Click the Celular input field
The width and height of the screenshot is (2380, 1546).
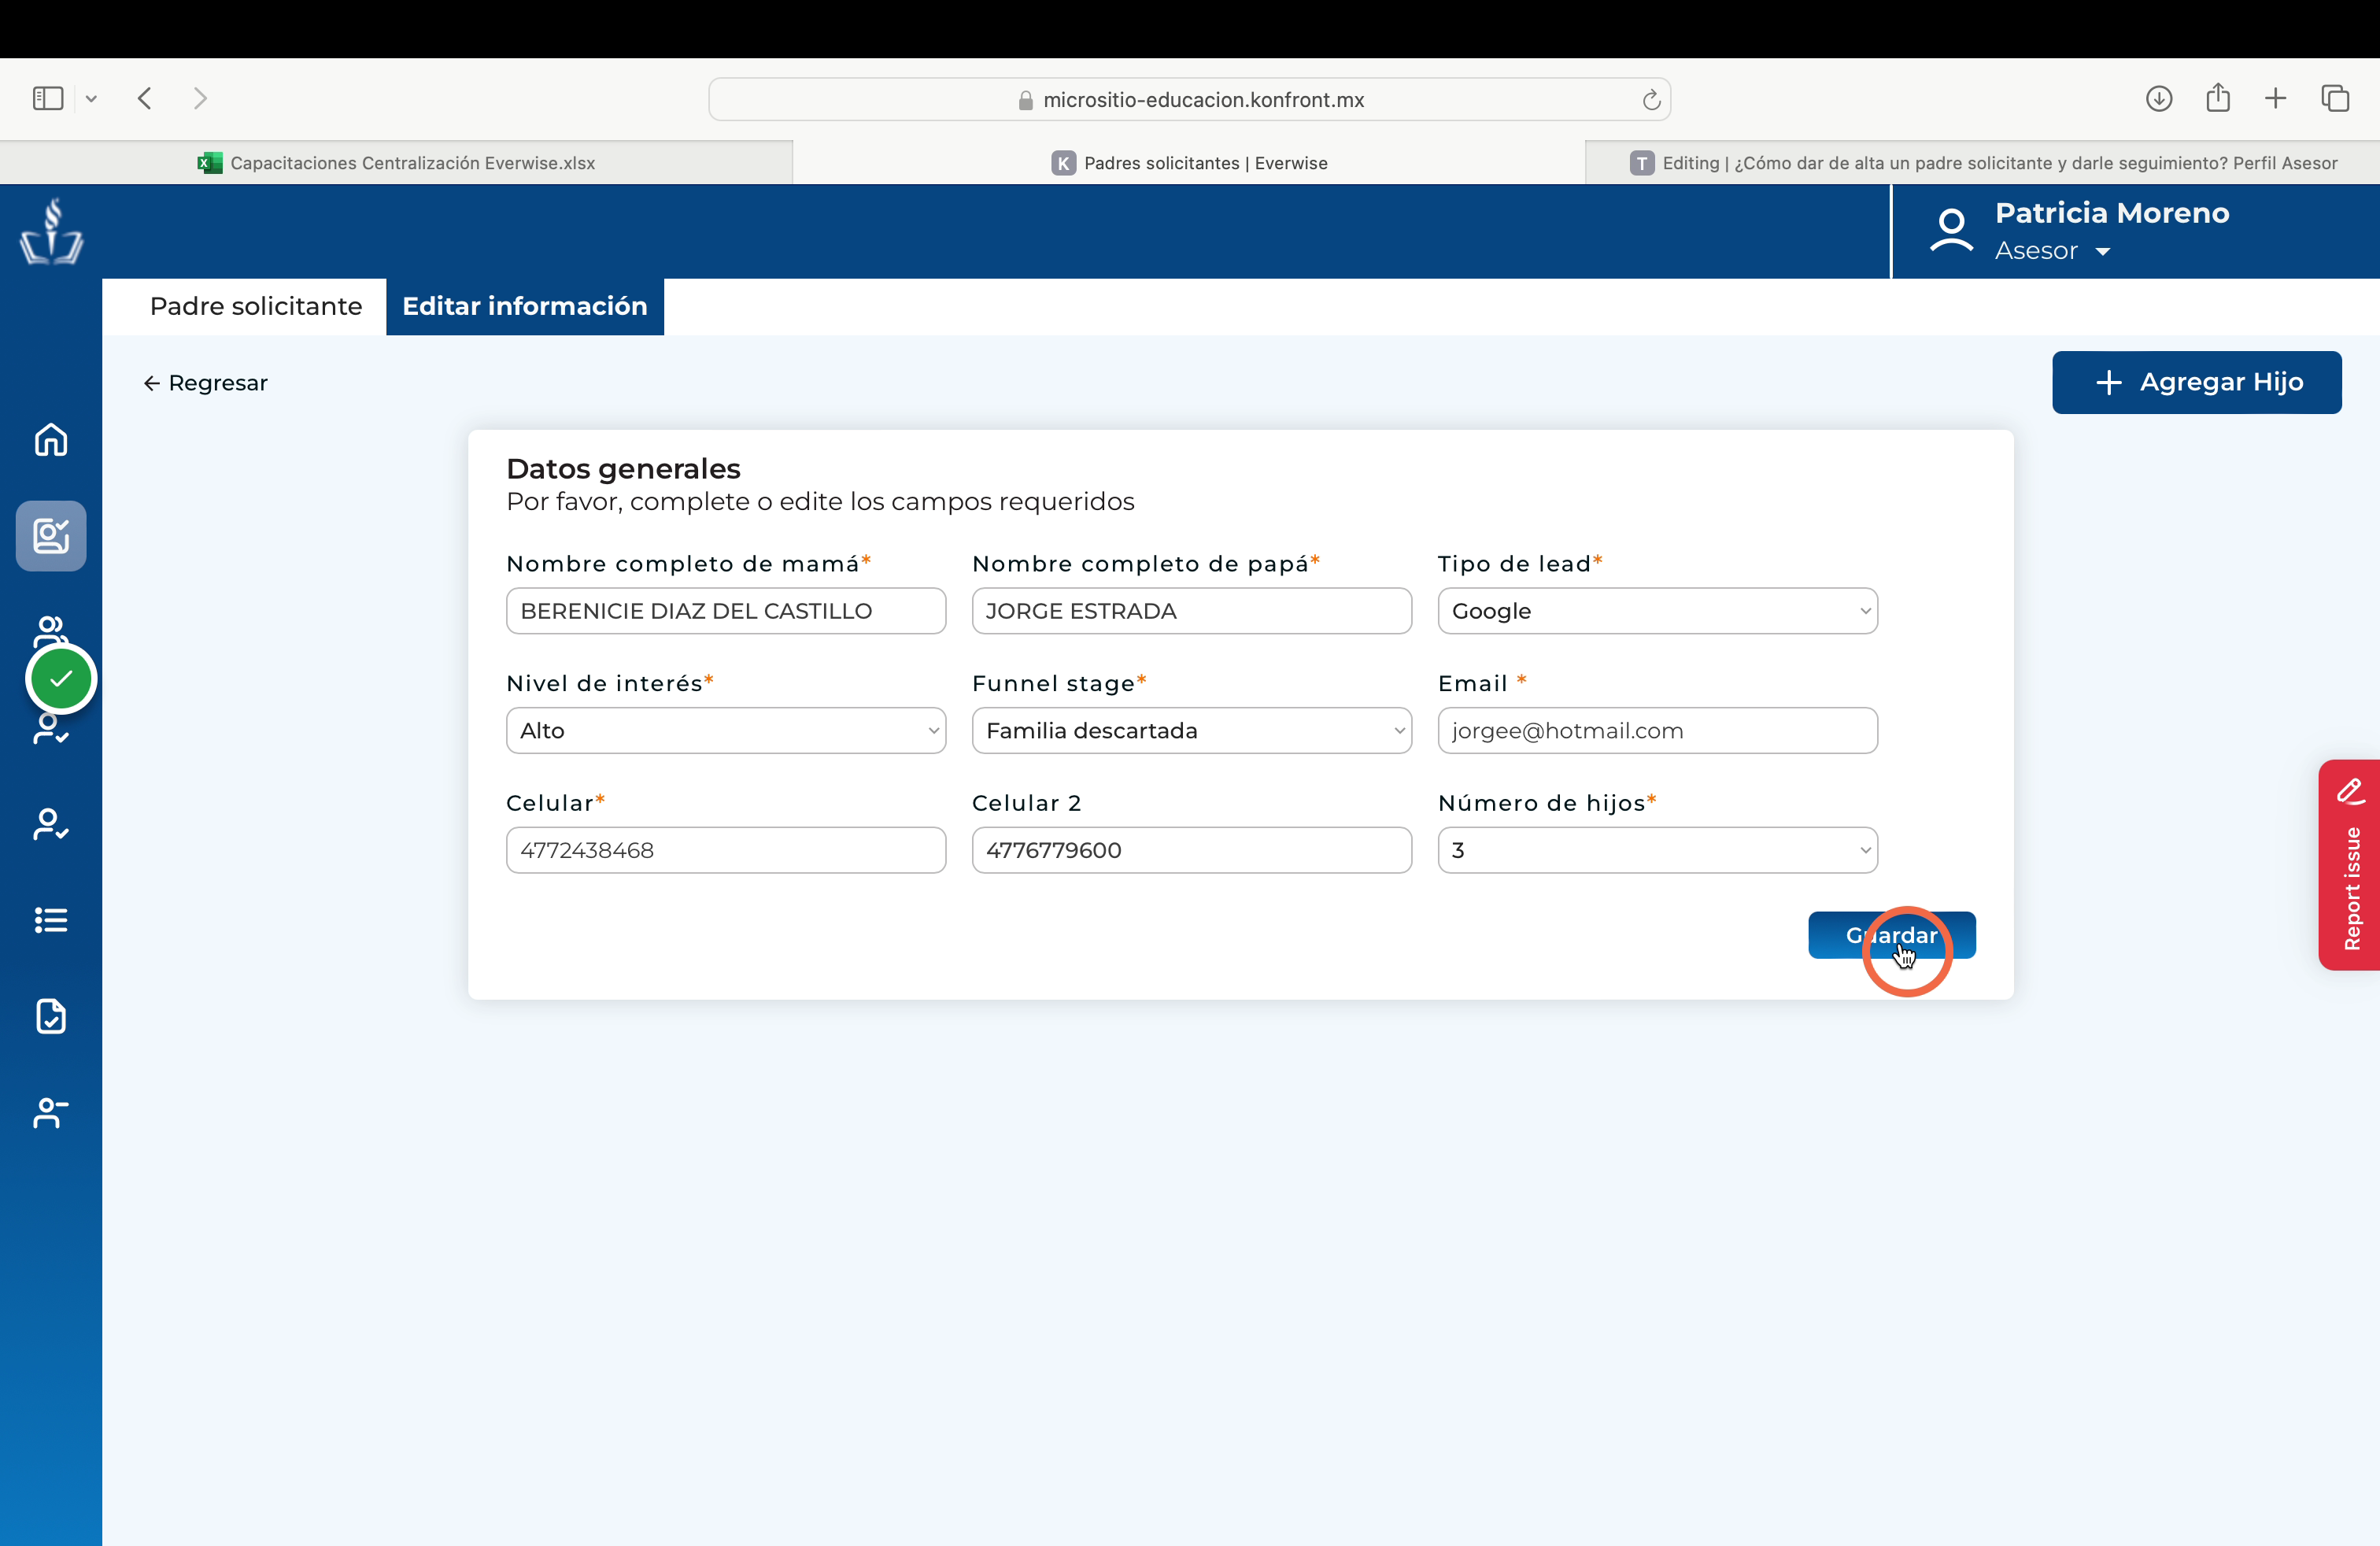coord(726,850)
